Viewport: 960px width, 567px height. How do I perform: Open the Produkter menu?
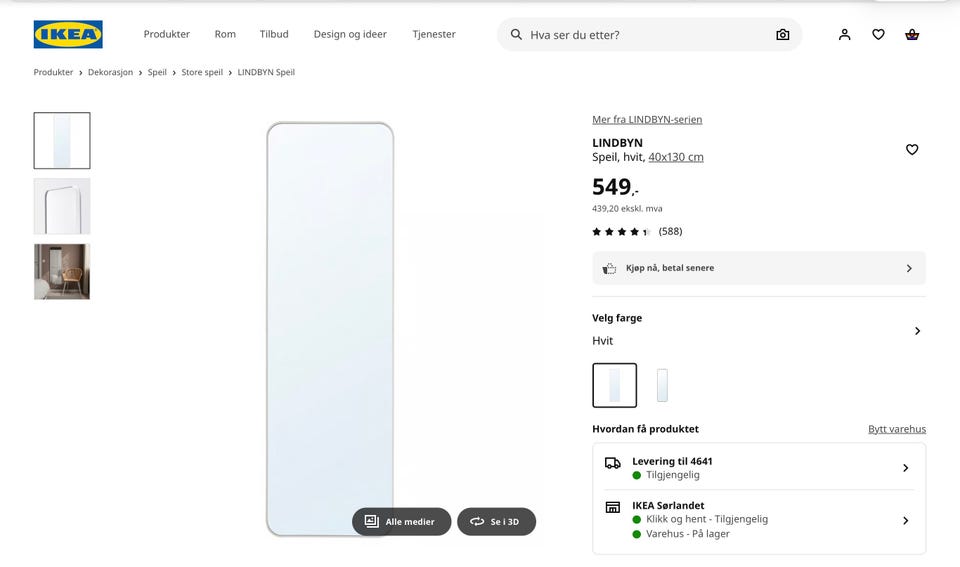coord(167,34)
